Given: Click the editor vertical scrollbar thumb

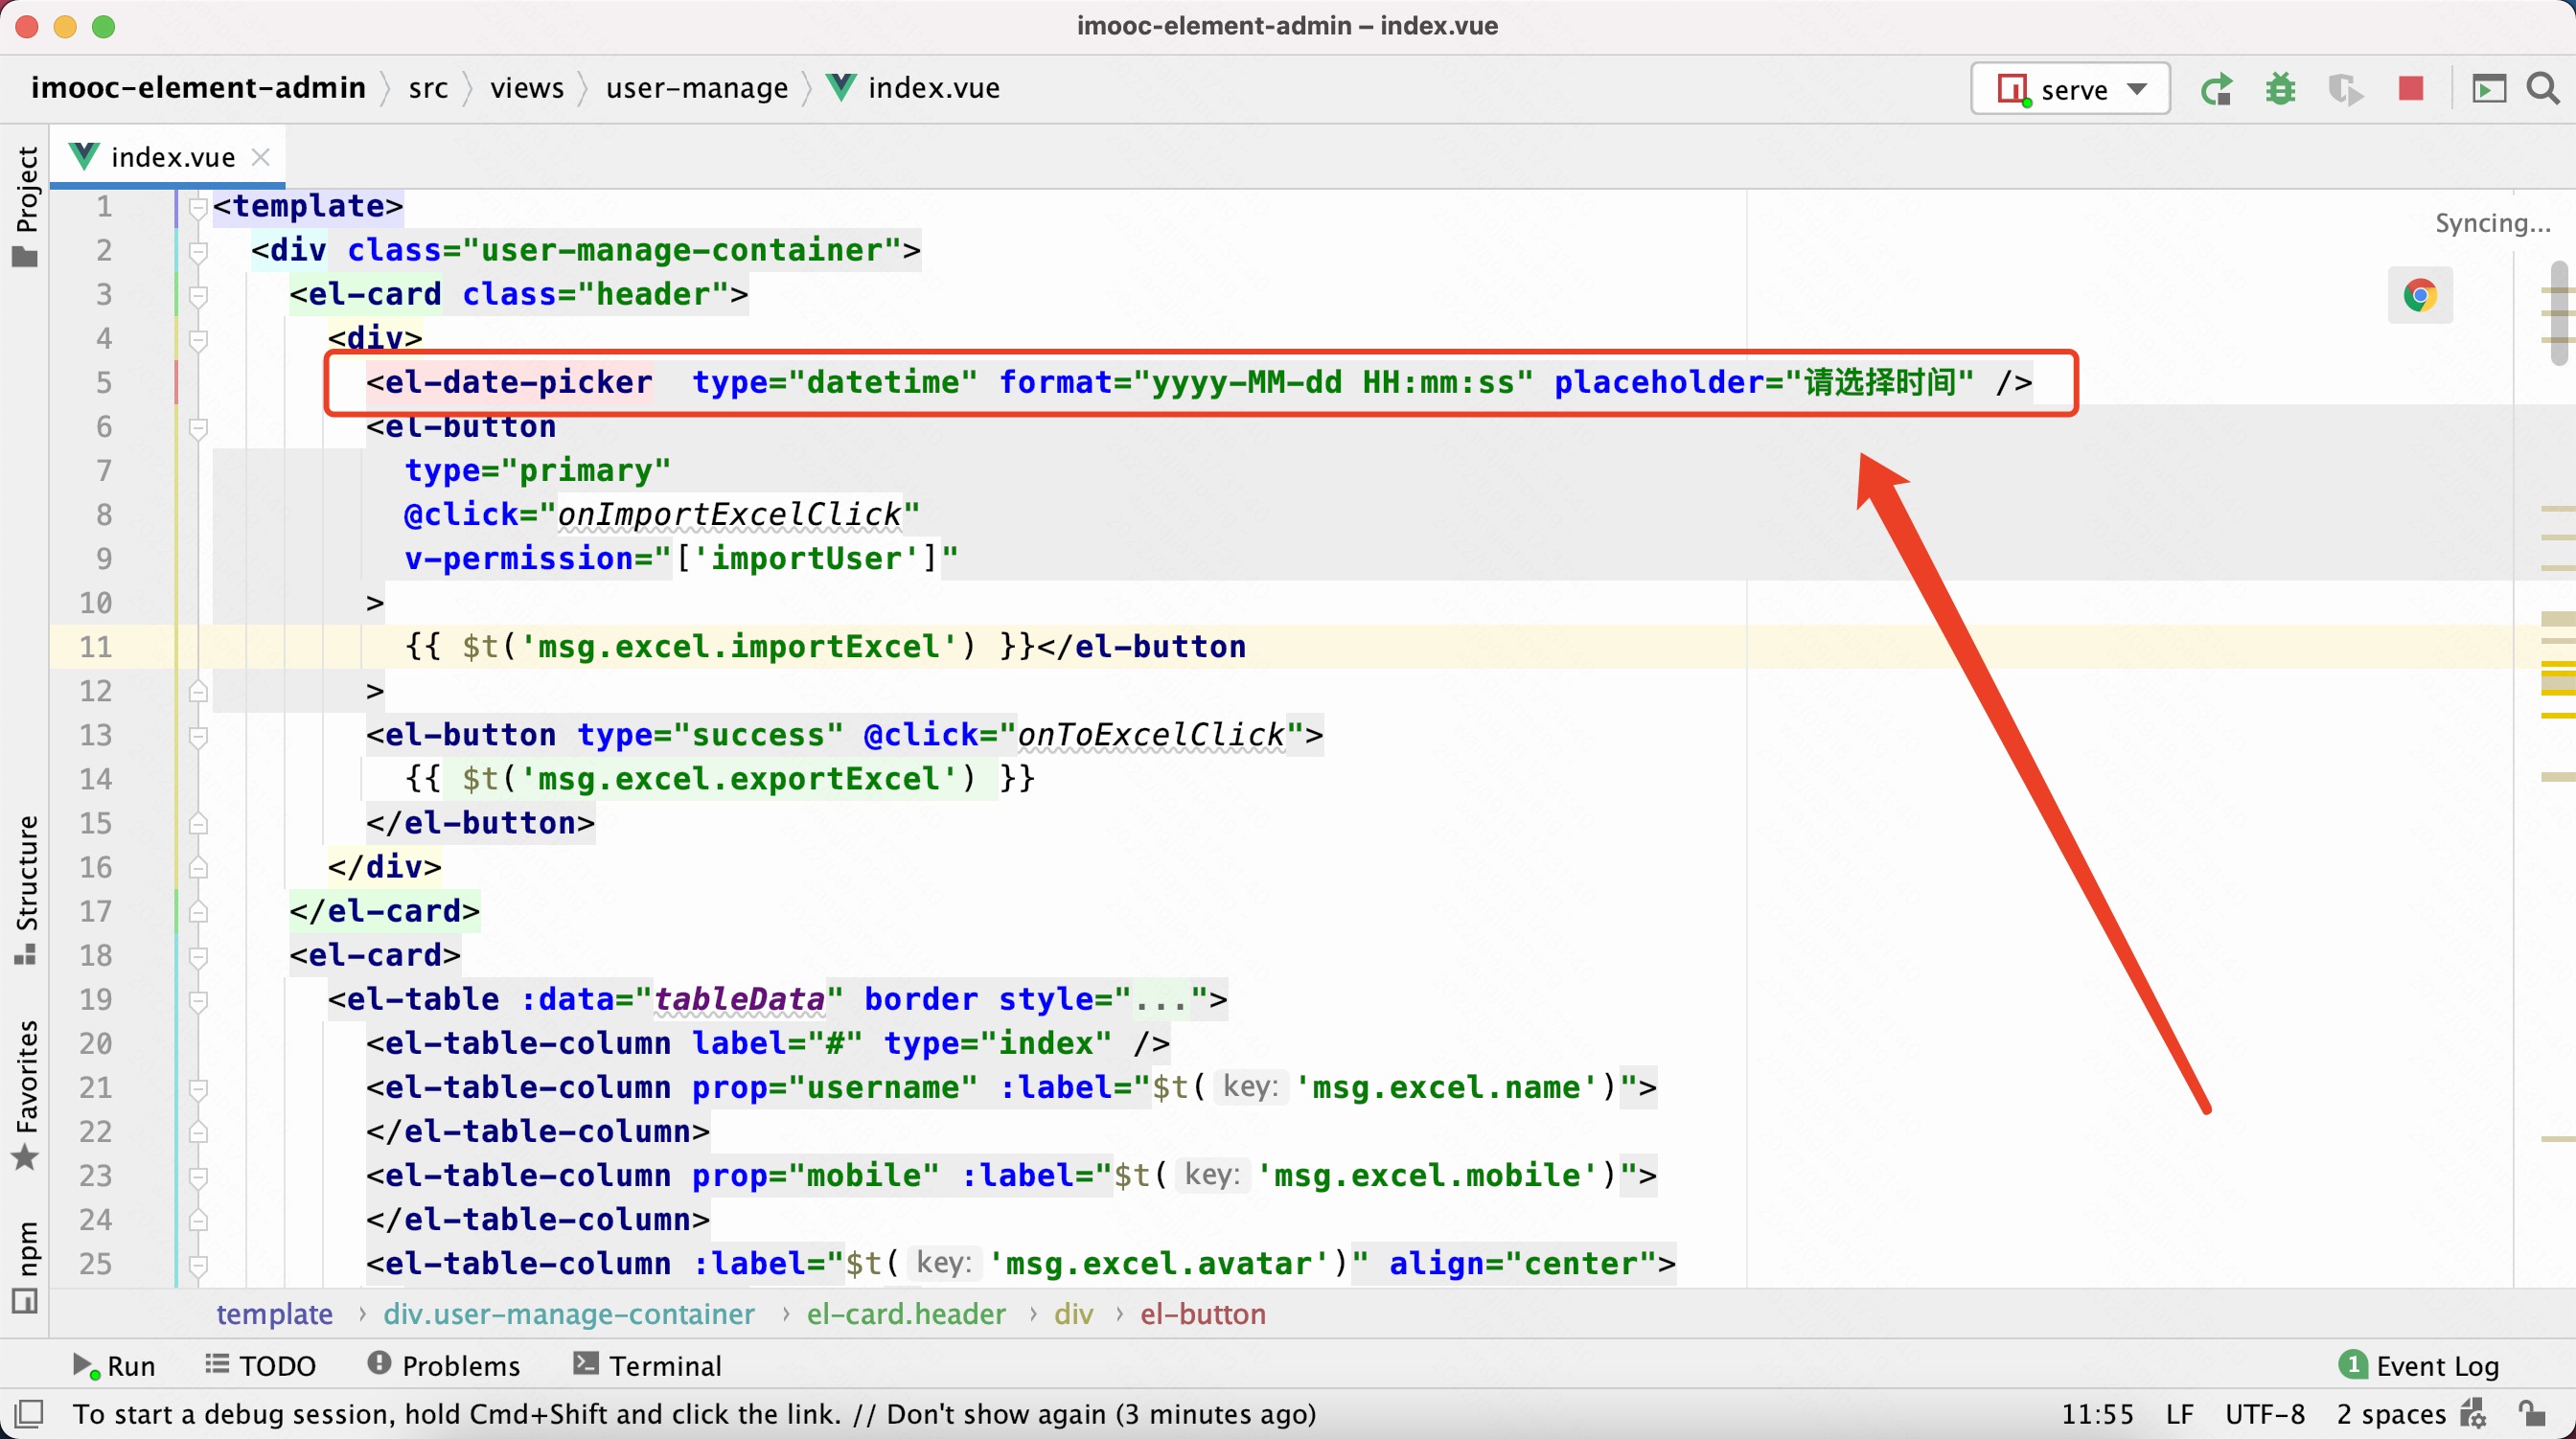Looking at the screenshot, I should tap(2558, 312).
